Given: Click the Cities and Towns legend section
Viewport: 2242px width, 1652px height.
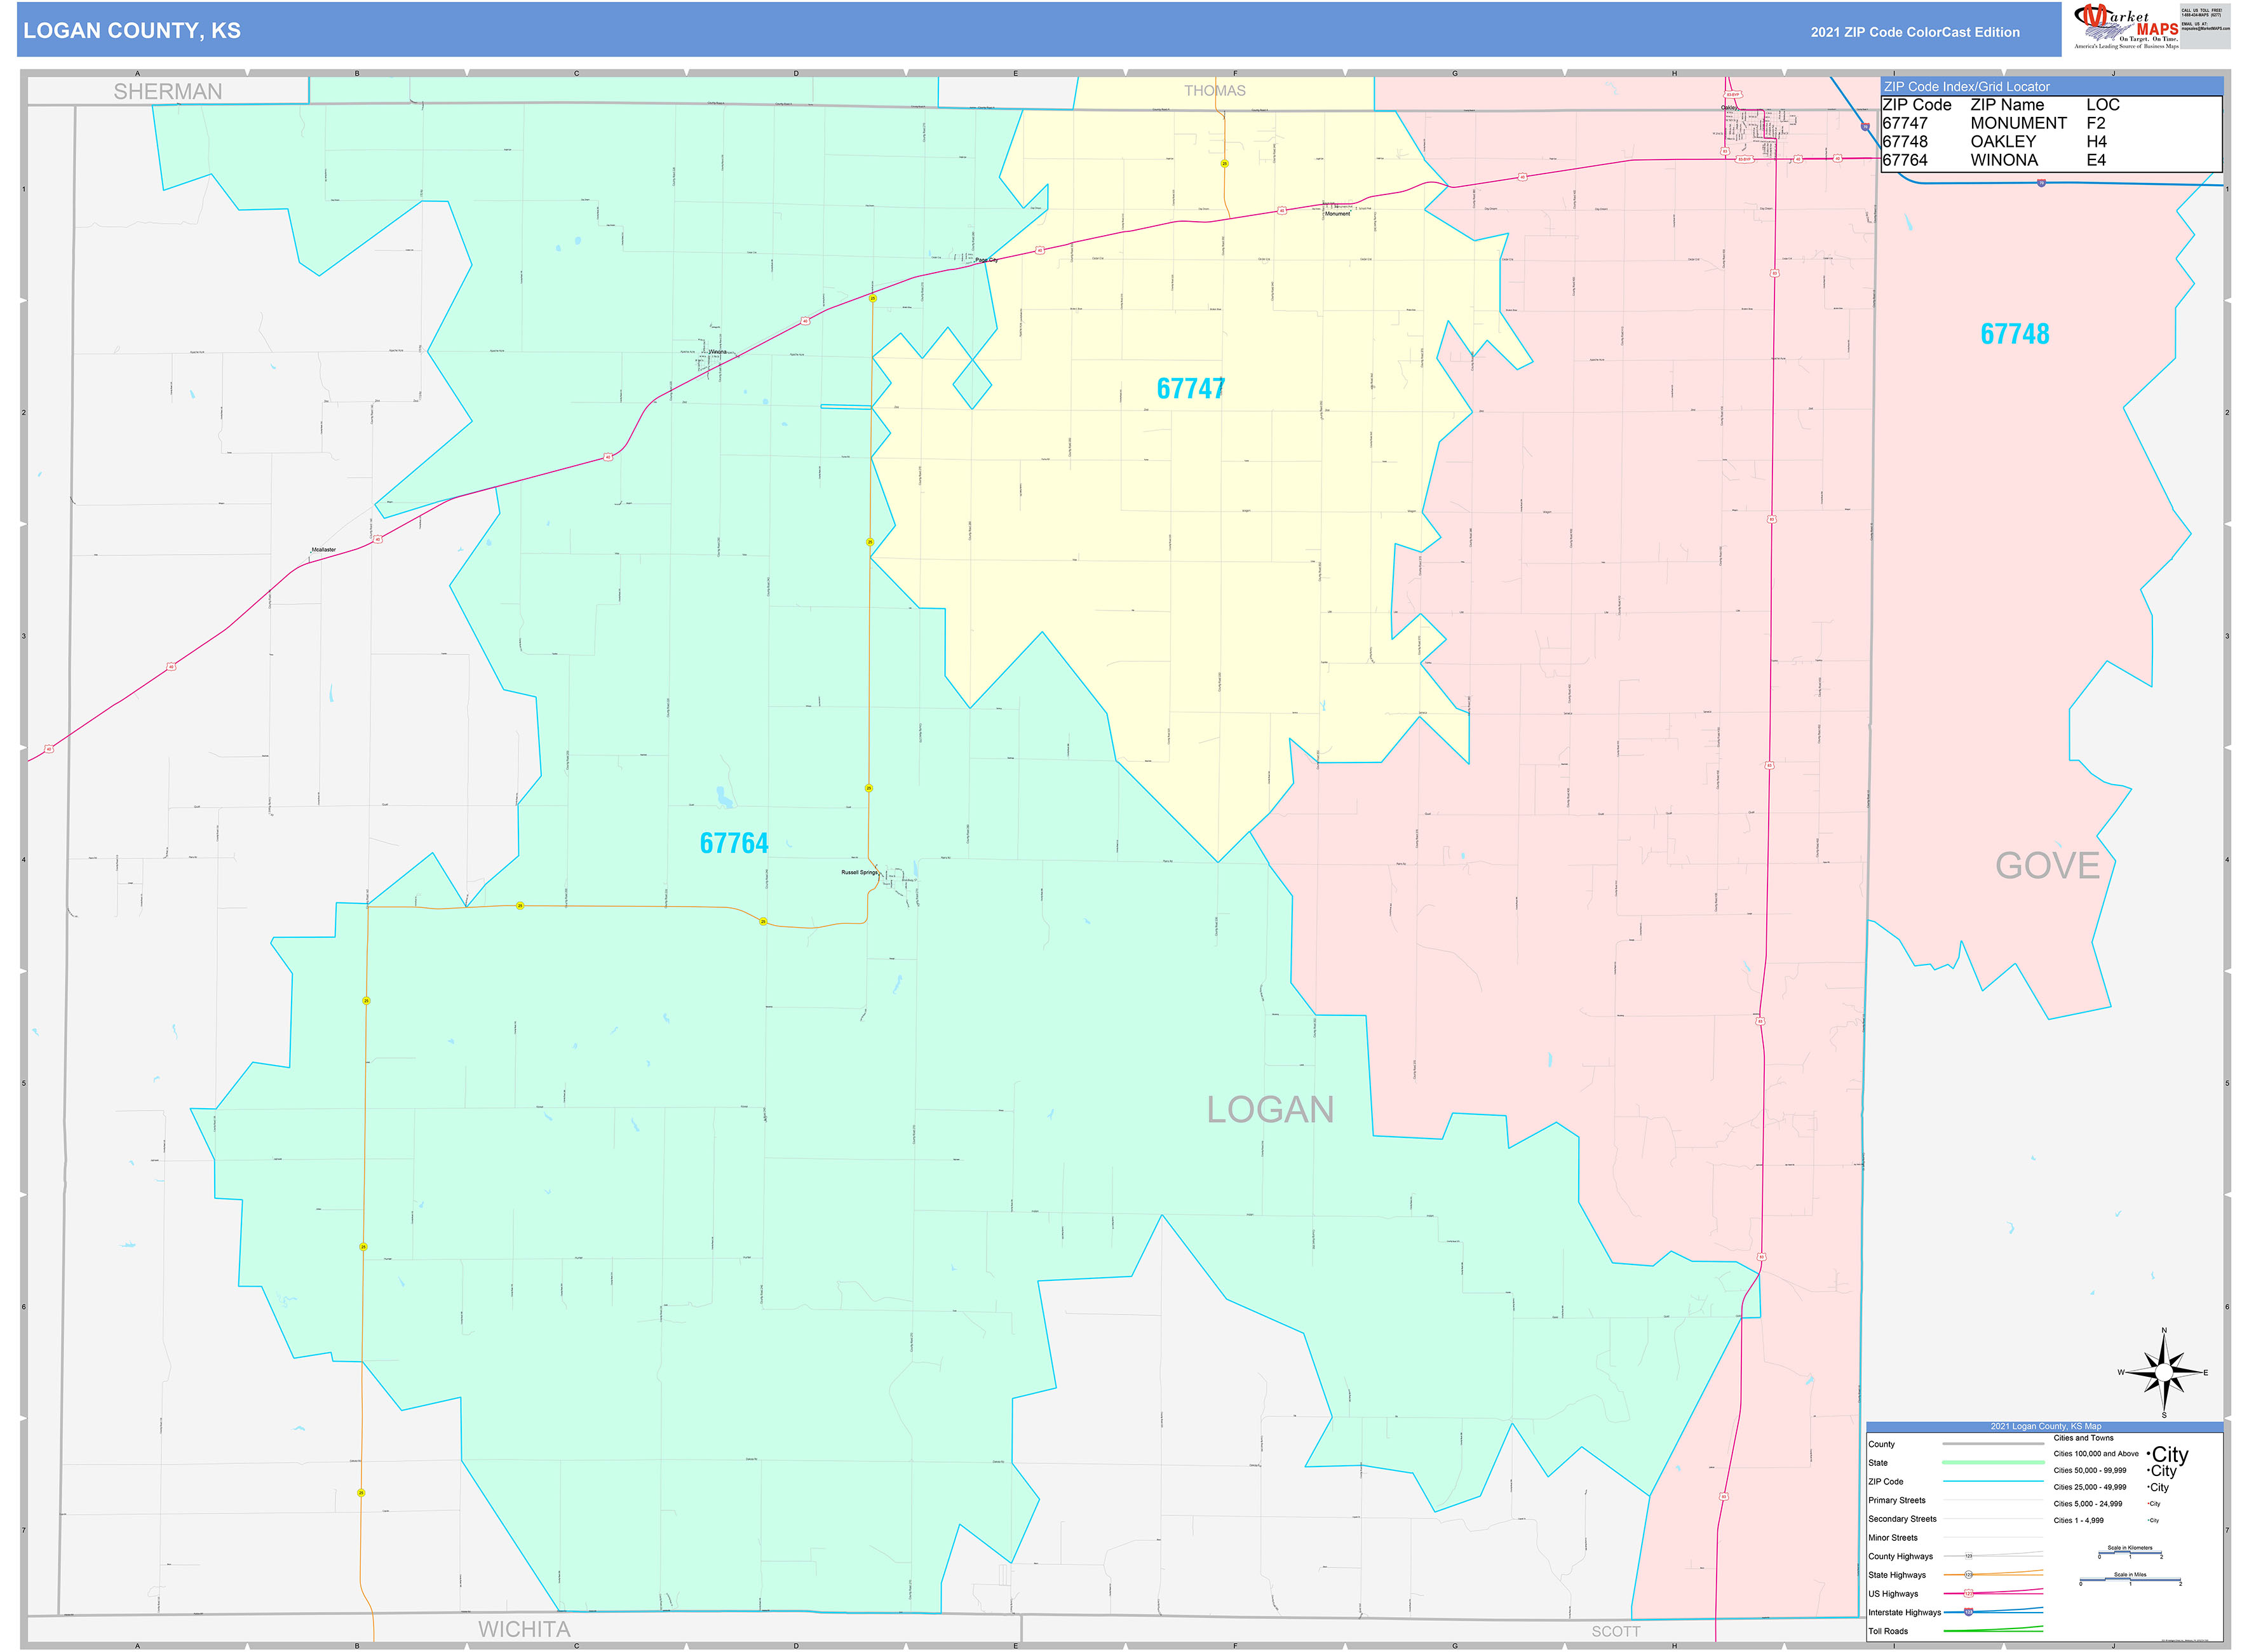Looking at the screenshot, I should 2084,1438.
